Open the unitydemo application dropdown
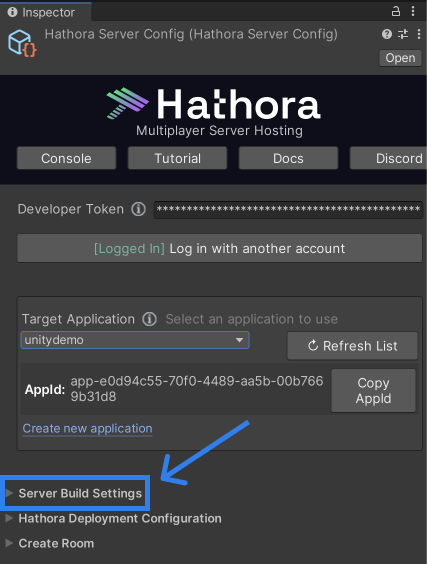427x564 pixels. tap(135, 340)
